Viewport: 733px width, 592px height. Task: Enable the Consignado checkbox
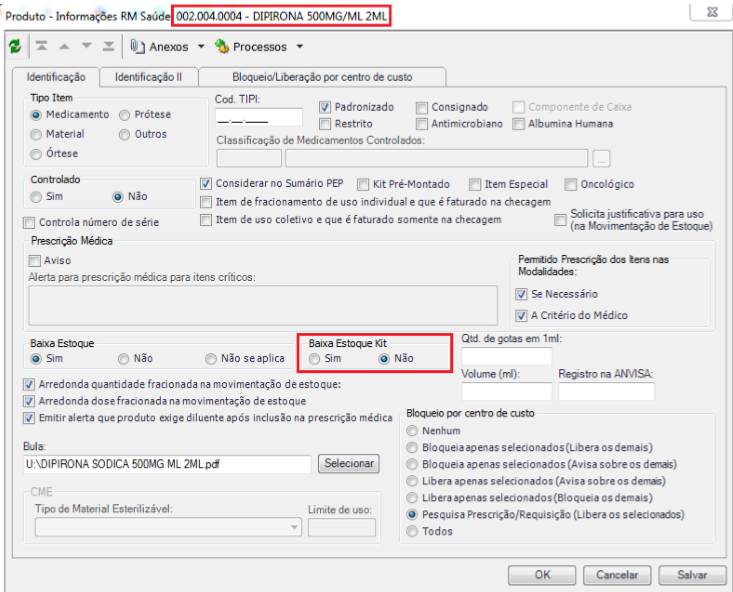(422, 108)
